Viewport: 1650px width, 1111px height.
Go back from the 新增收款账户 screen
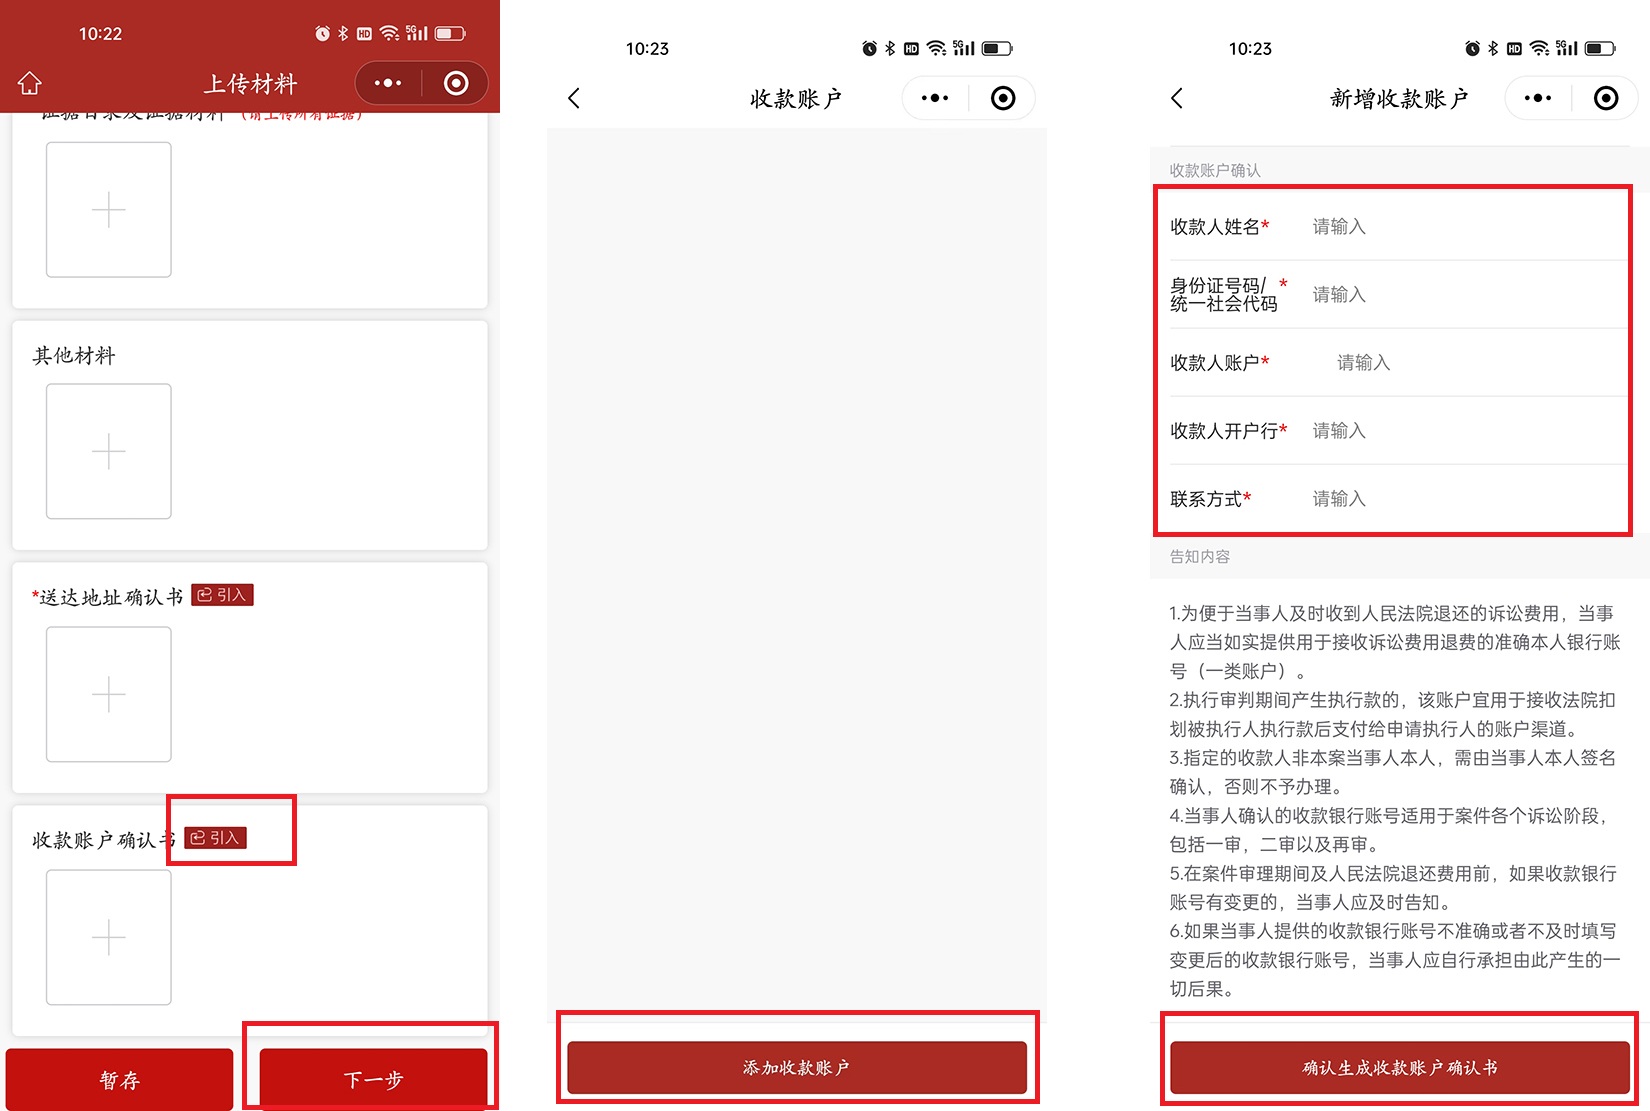coord(1177,98)
